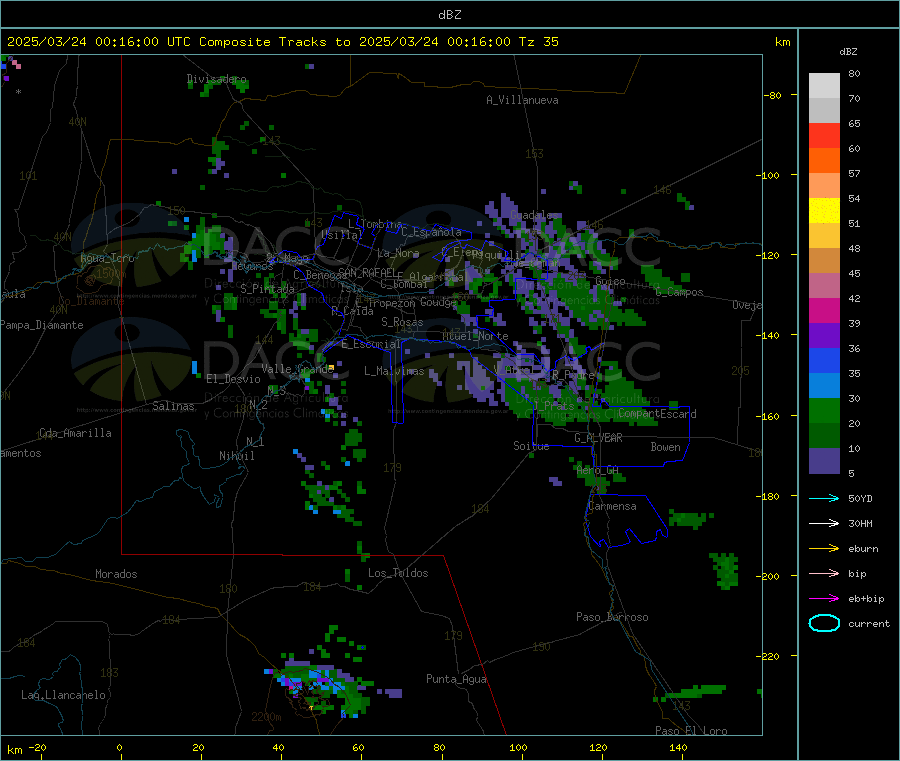Screen dimensions: 900x761
Task: Click the green echo east of Carmensa
Action: click(690, 519)
